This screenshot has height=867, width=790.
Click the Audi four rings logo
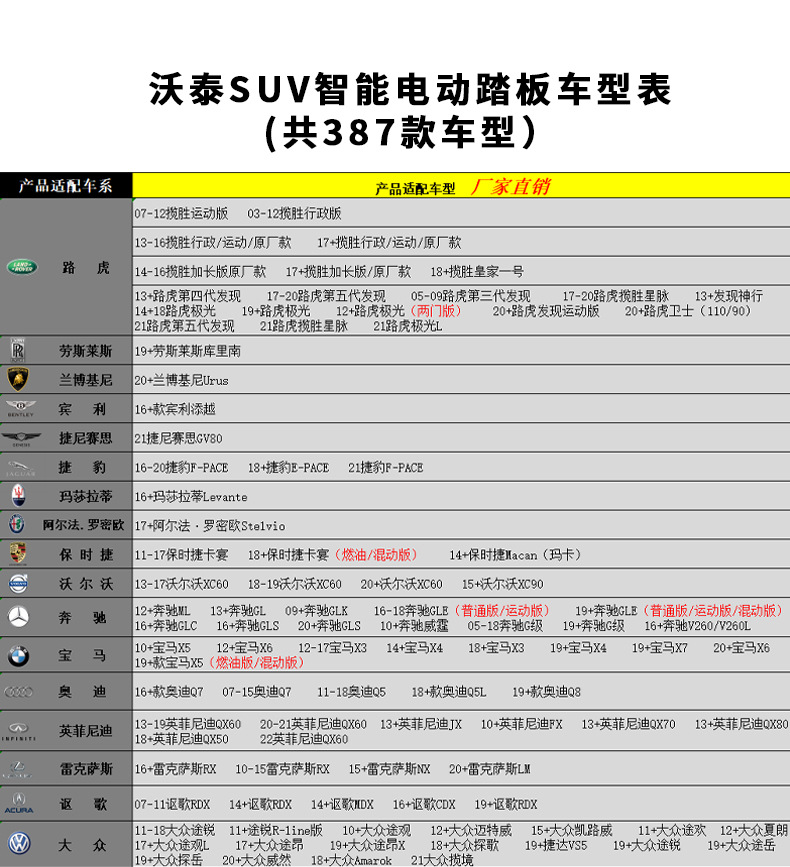click(19, 692)
